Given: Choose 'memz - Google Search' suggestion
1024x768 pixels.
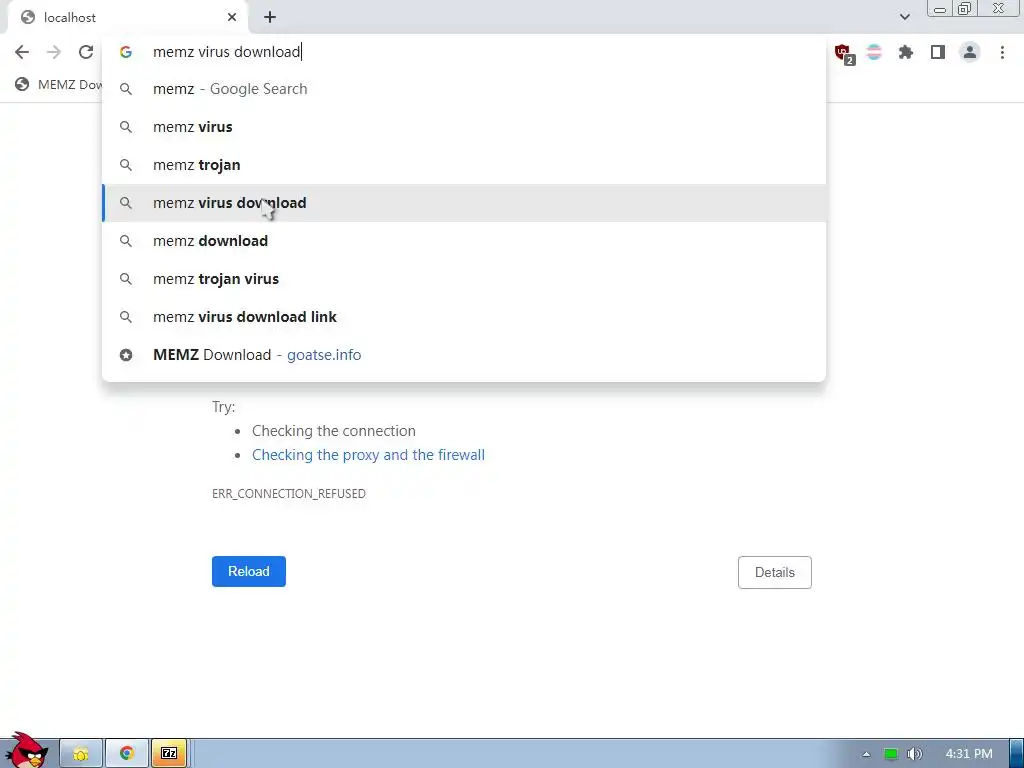Looking at the screenshot, I should [464, 89].
